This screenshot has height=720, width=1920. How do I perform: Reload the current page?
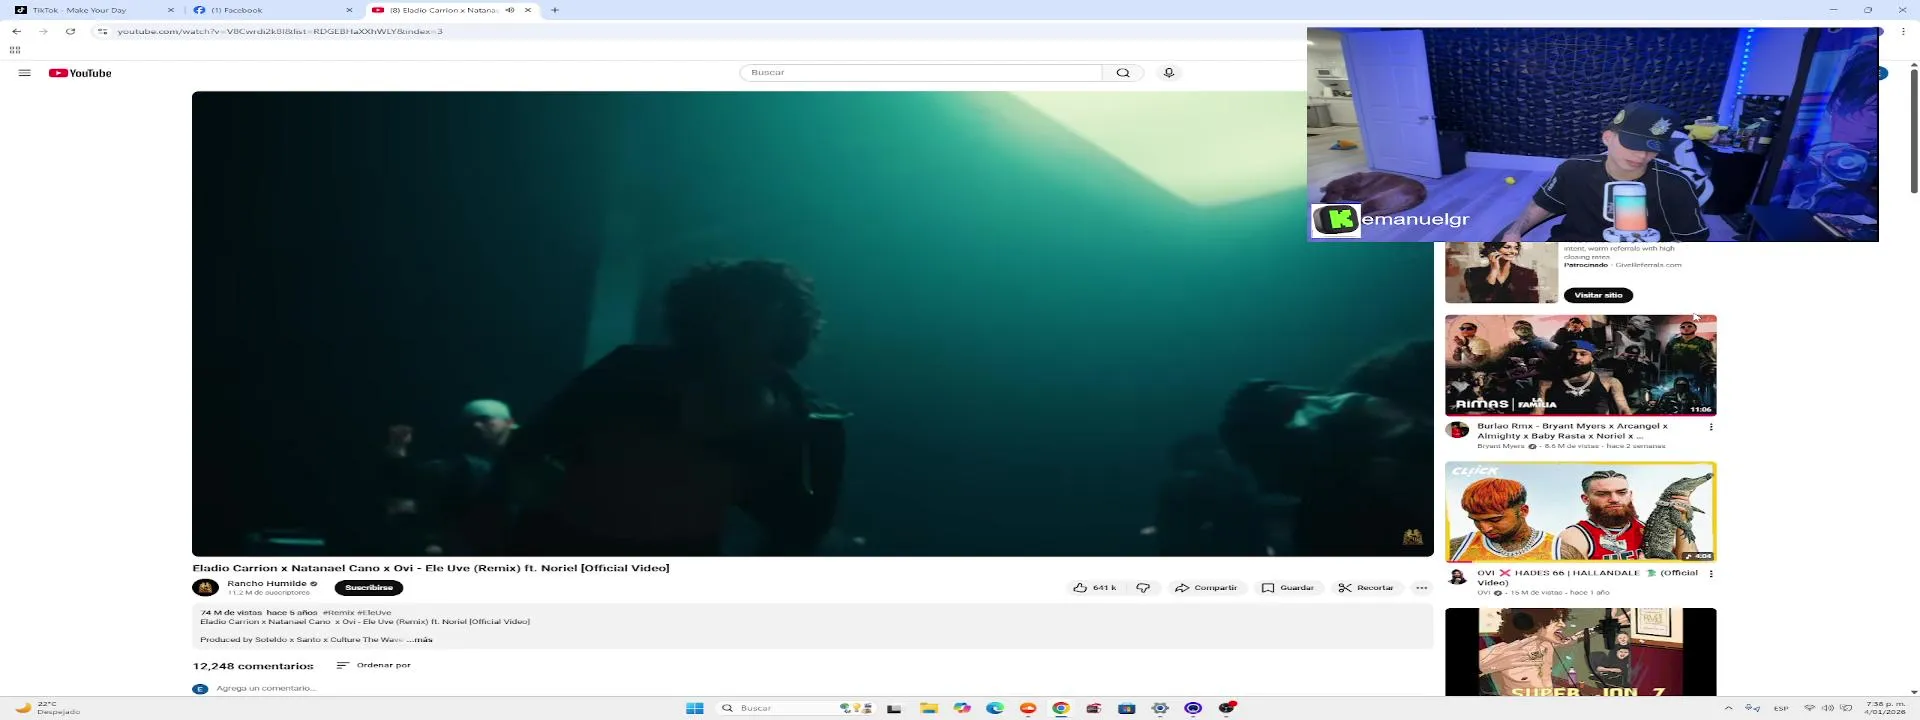70,31
